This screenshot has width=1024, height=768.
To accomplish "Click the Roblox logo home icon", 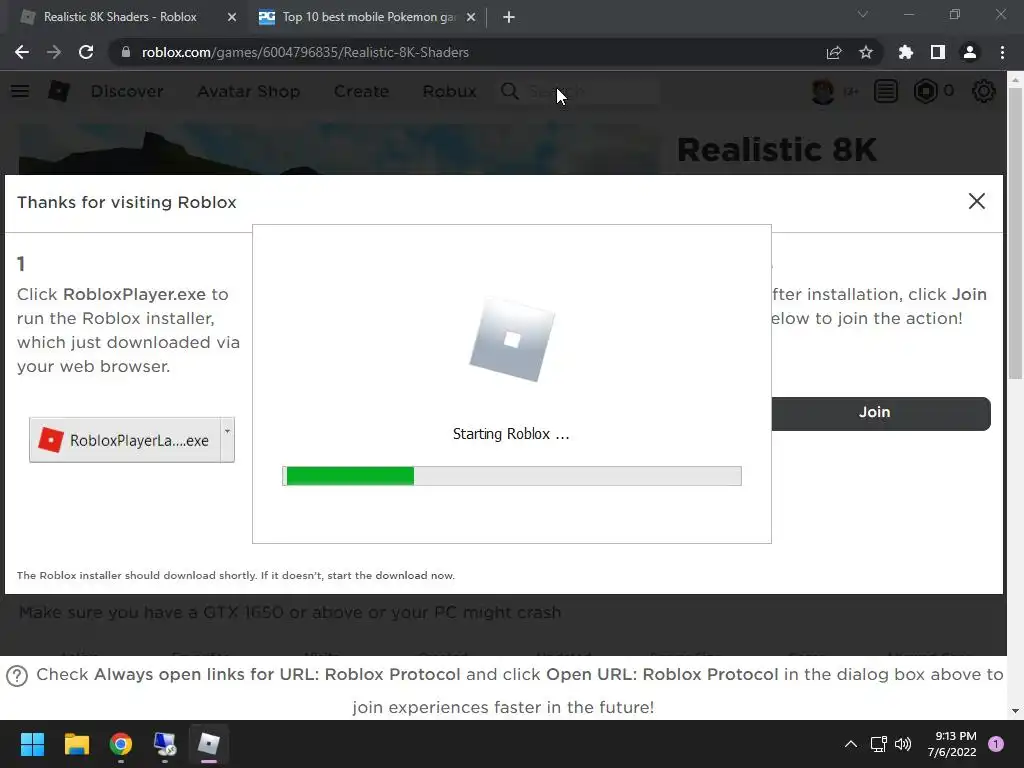I will [x=59, y=91].
